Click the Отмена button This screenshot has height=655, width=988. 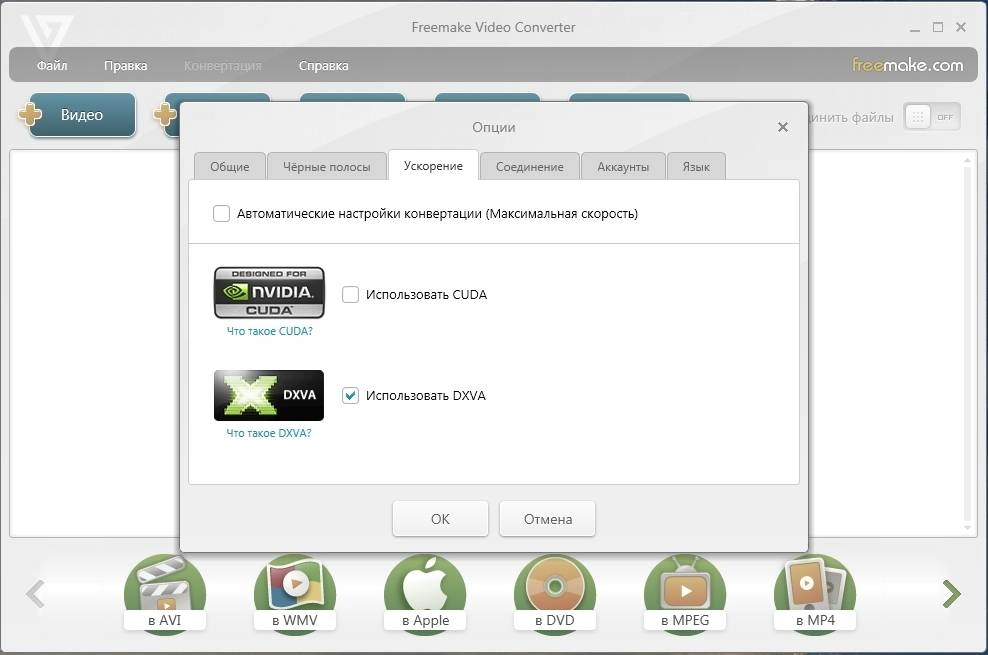point(548,519)
